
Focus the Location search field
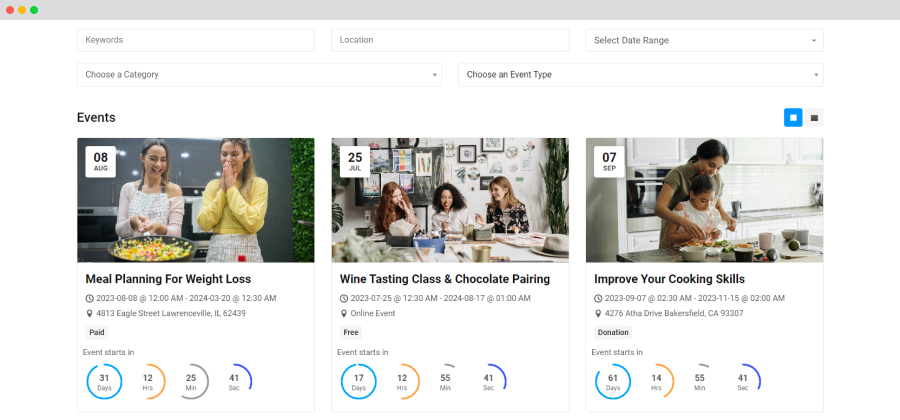pyautogui.click(x=450, y=40)
